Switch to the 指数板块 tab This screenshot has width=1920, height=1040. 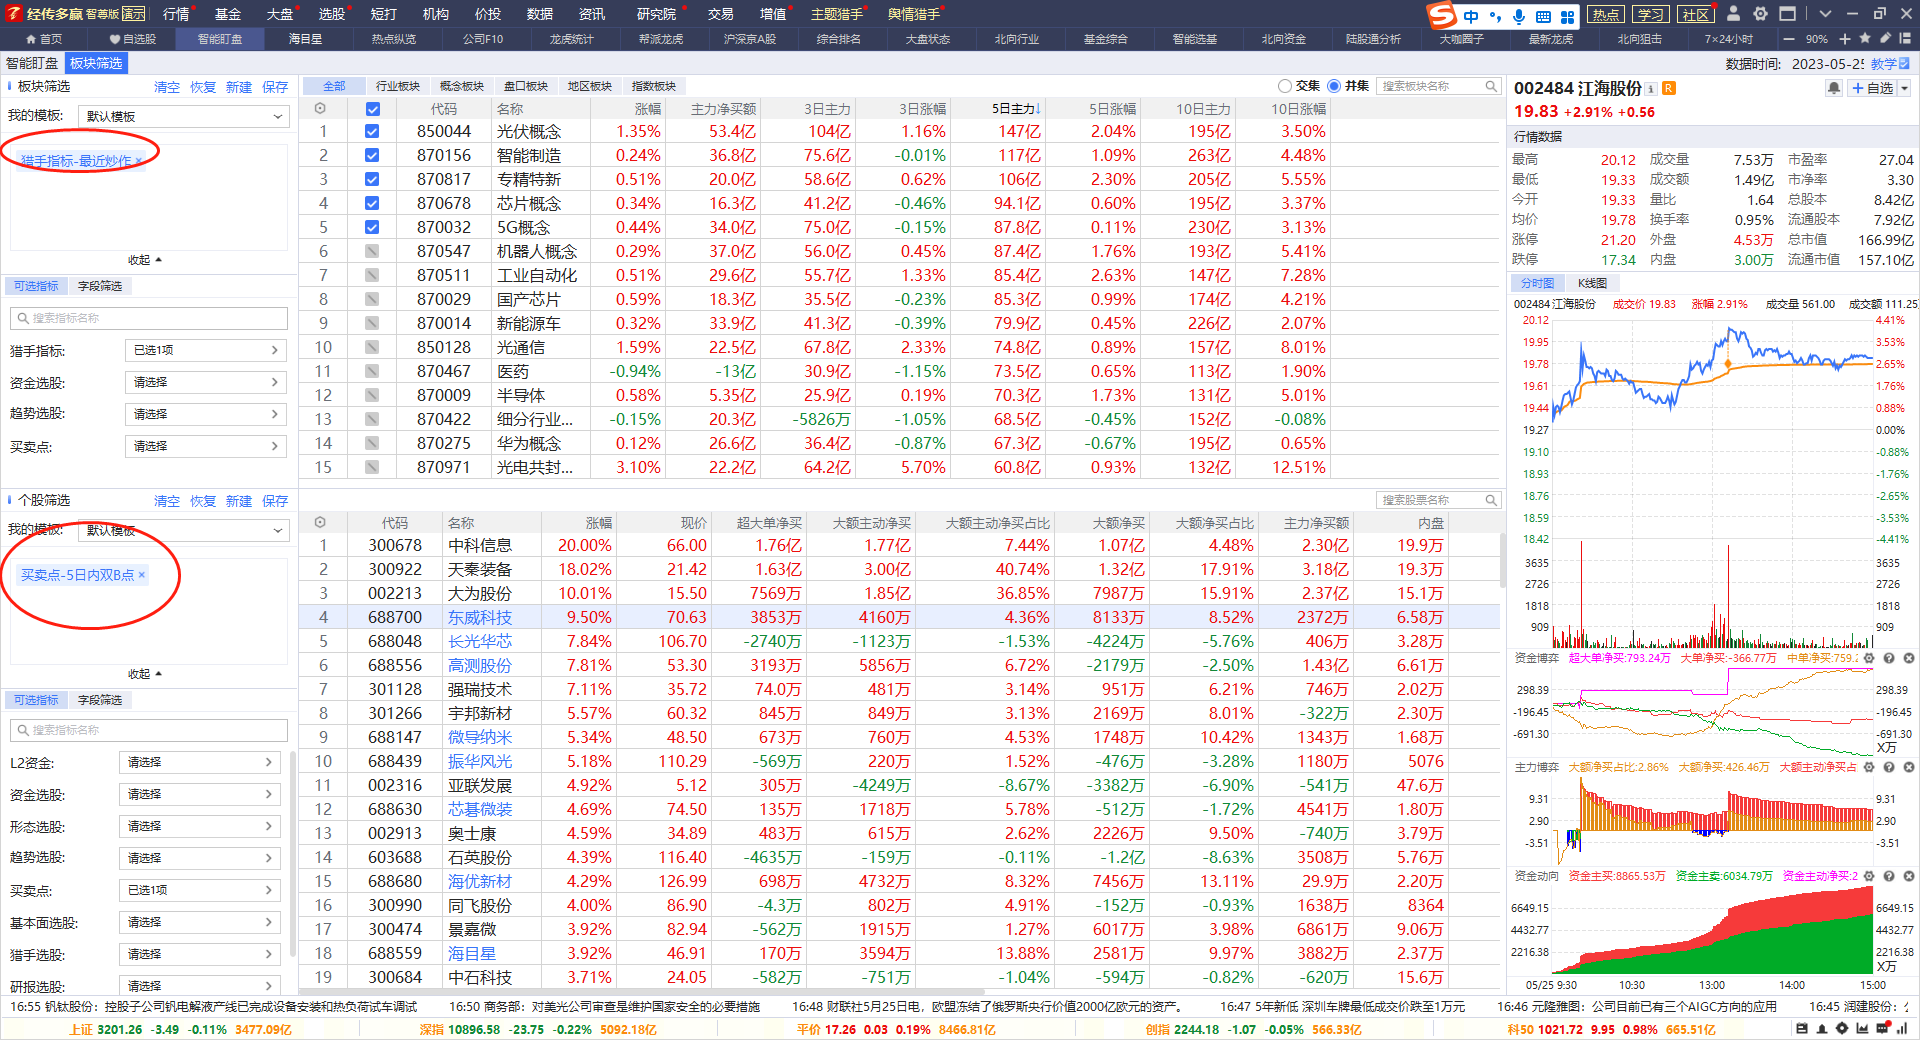pyautogui.click(x=654, y=86)
